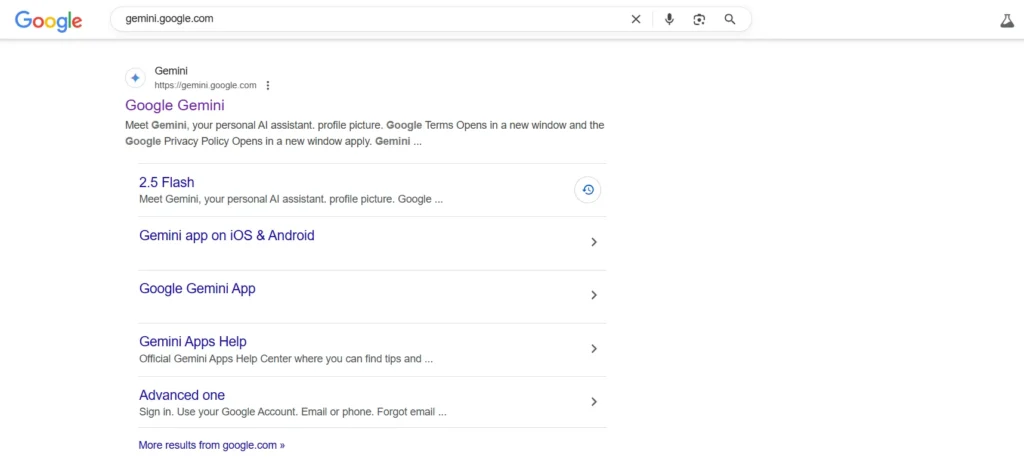Open the Google Gemini App sitelink
The image size is (1024, 472).
point(197,289)
